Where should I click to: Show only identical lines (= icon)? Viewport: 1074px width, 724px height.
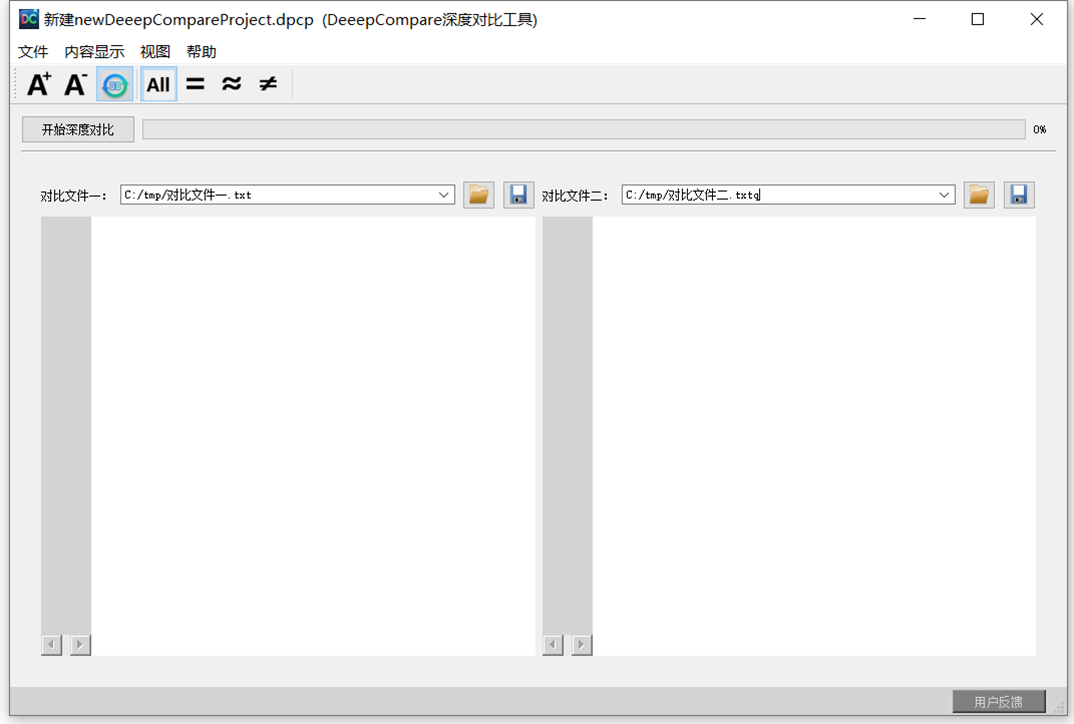click(x=195, y=84)
